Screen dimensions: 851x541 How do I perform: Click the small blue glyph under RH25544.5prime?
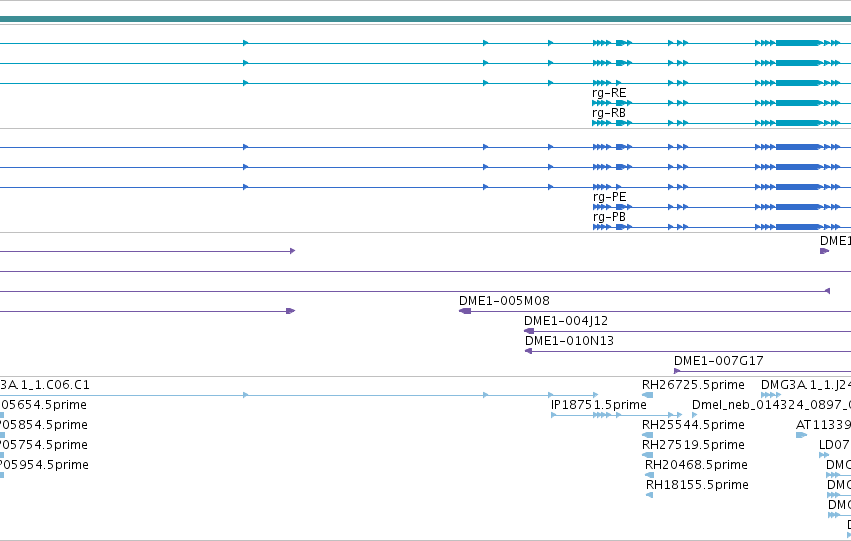pos(647,435)
